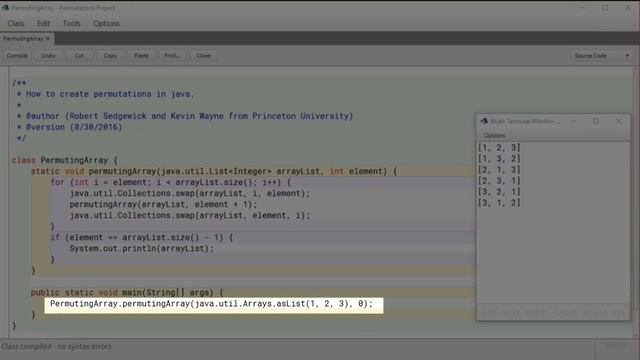Image resolution: width=640 pixels, height=360 pixels.
Task: Click the 'public static void main' line
Action: click(127, 293)
